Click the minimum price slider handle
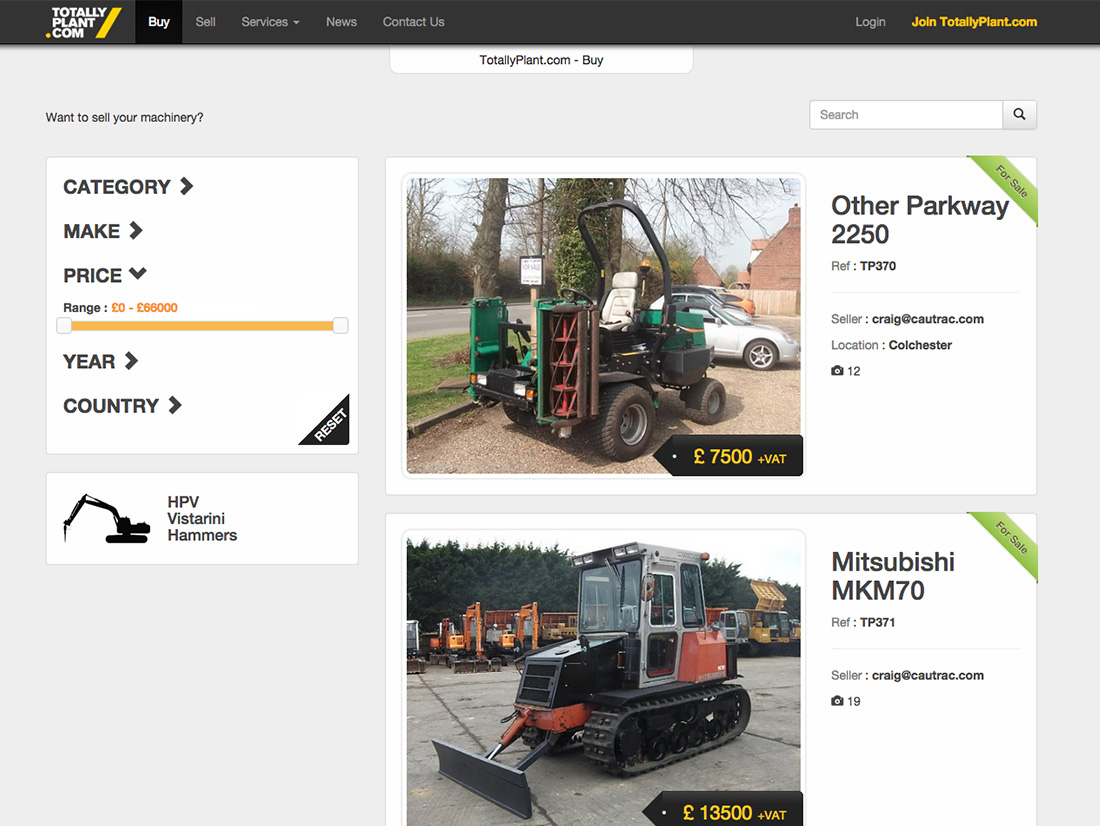 click(64, 326)
